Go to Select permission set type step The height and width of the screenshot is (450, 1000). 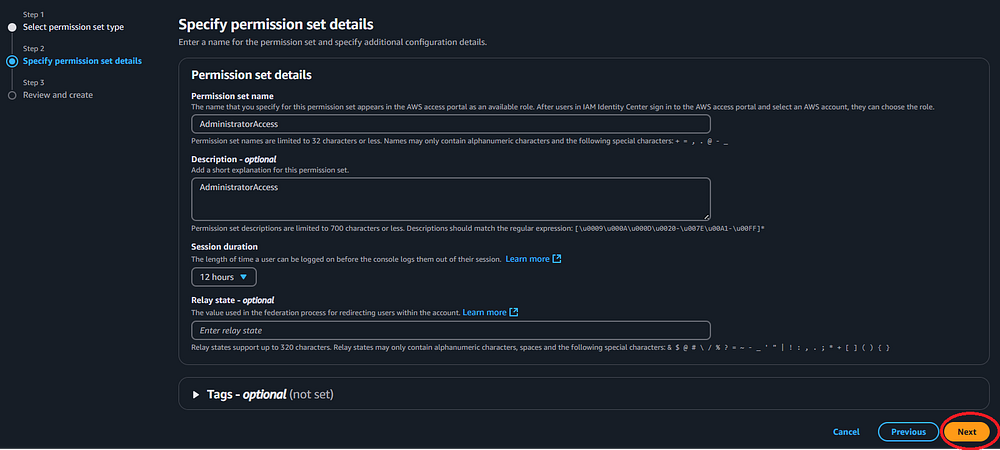tap(73, 27)
